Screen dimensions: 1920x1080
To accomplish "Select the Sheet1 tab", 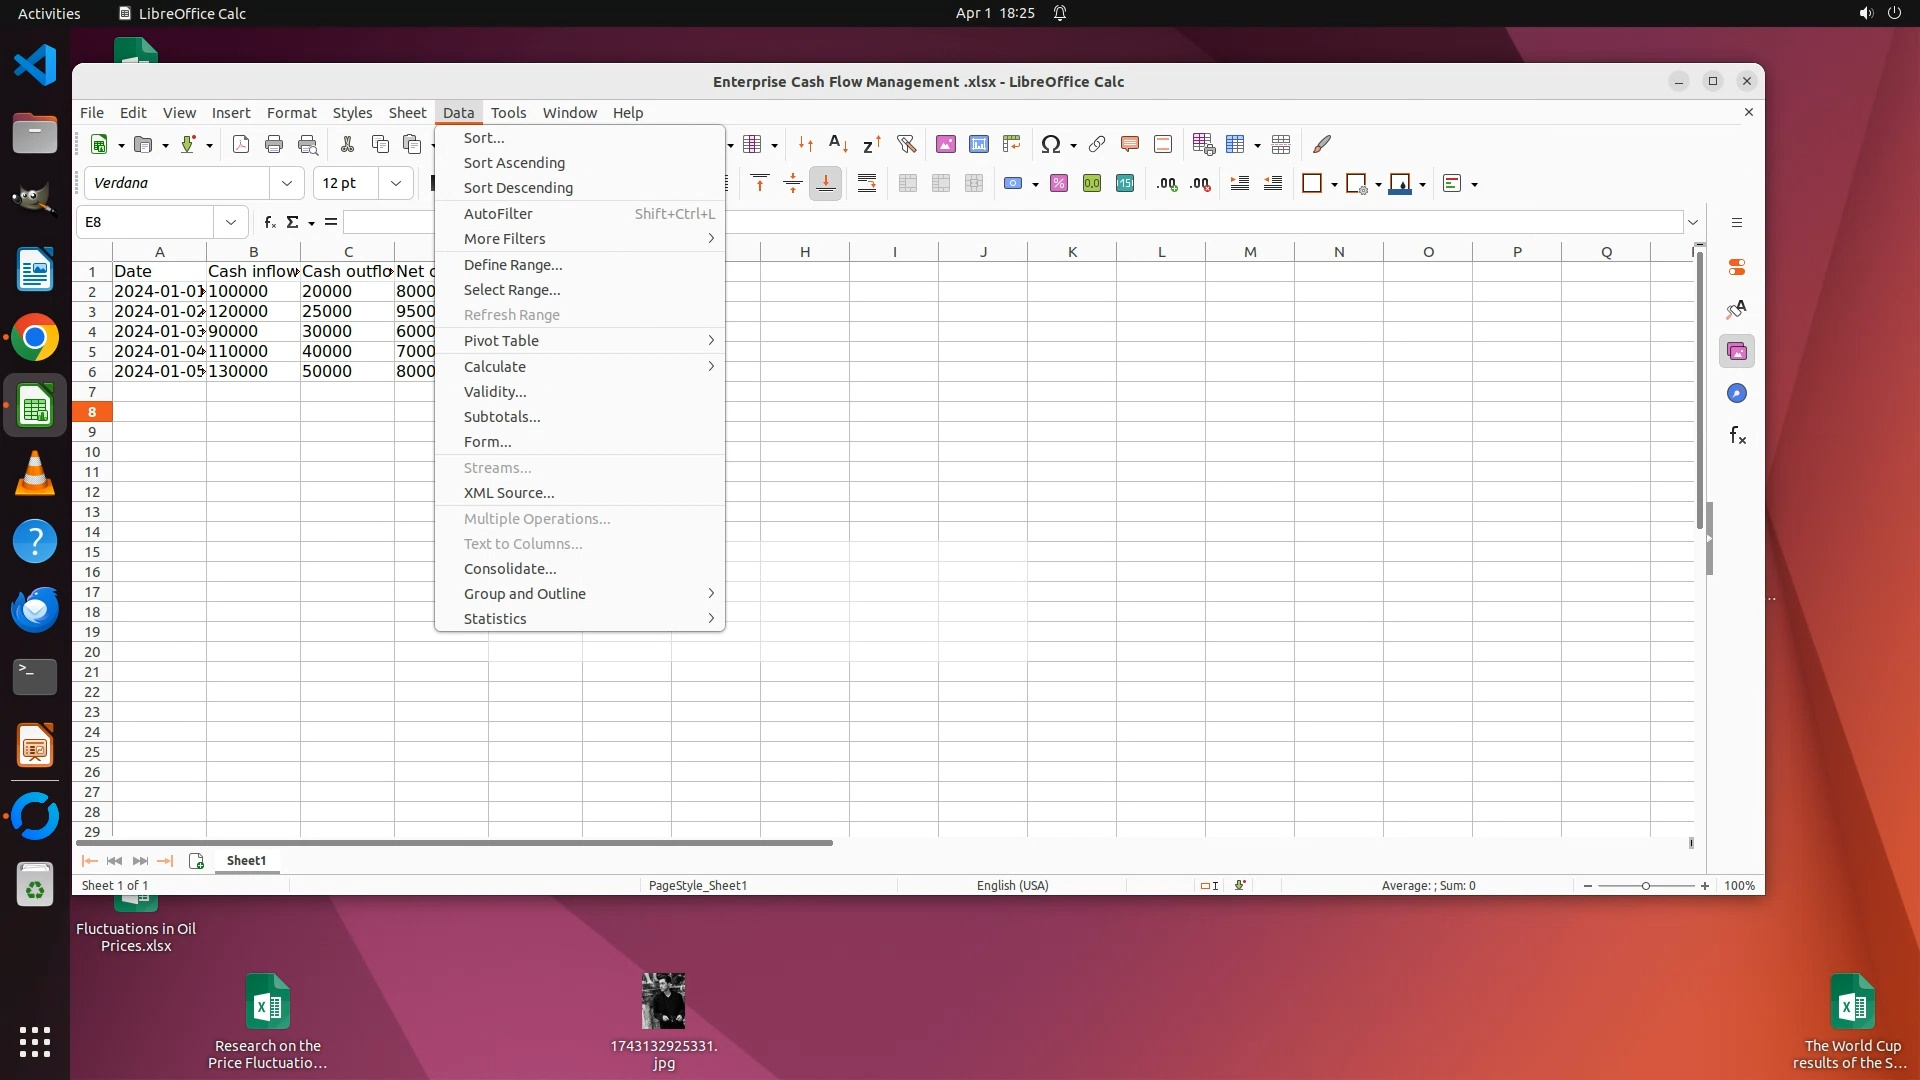I will coord(246,861).
